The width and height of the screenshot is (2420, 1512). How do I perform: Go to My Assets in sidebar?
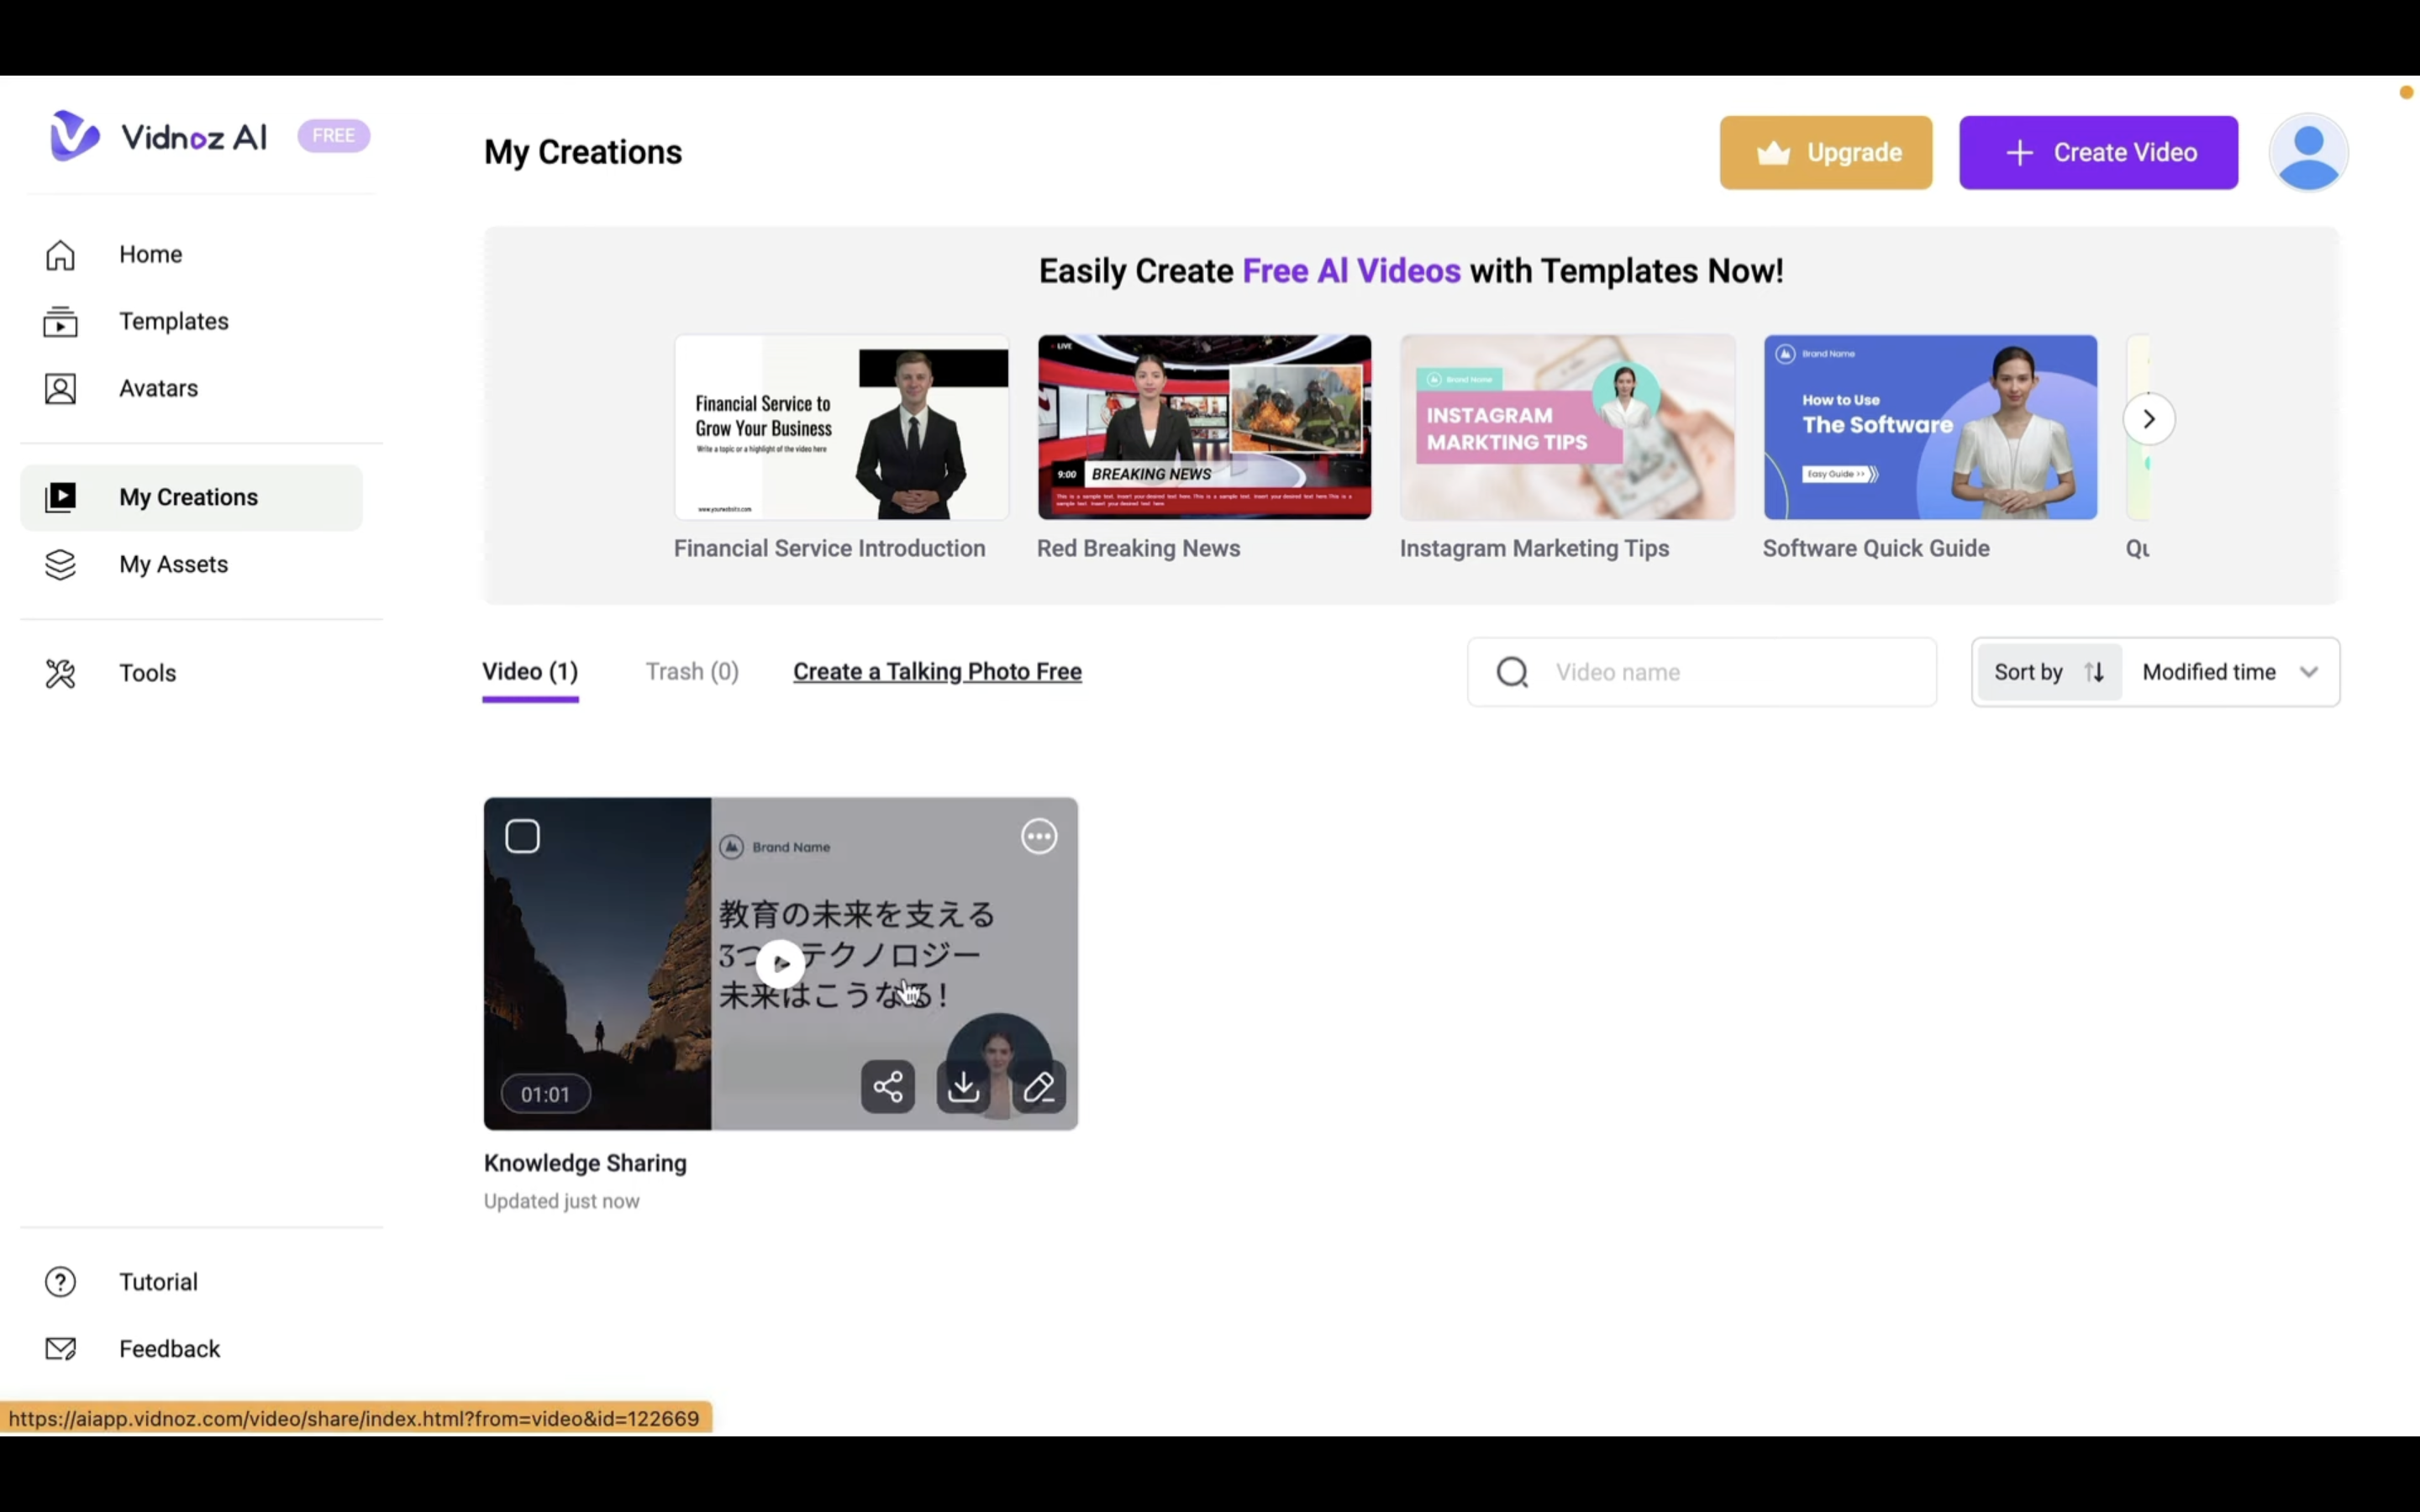pyautogui.click(x=173, y=565)
